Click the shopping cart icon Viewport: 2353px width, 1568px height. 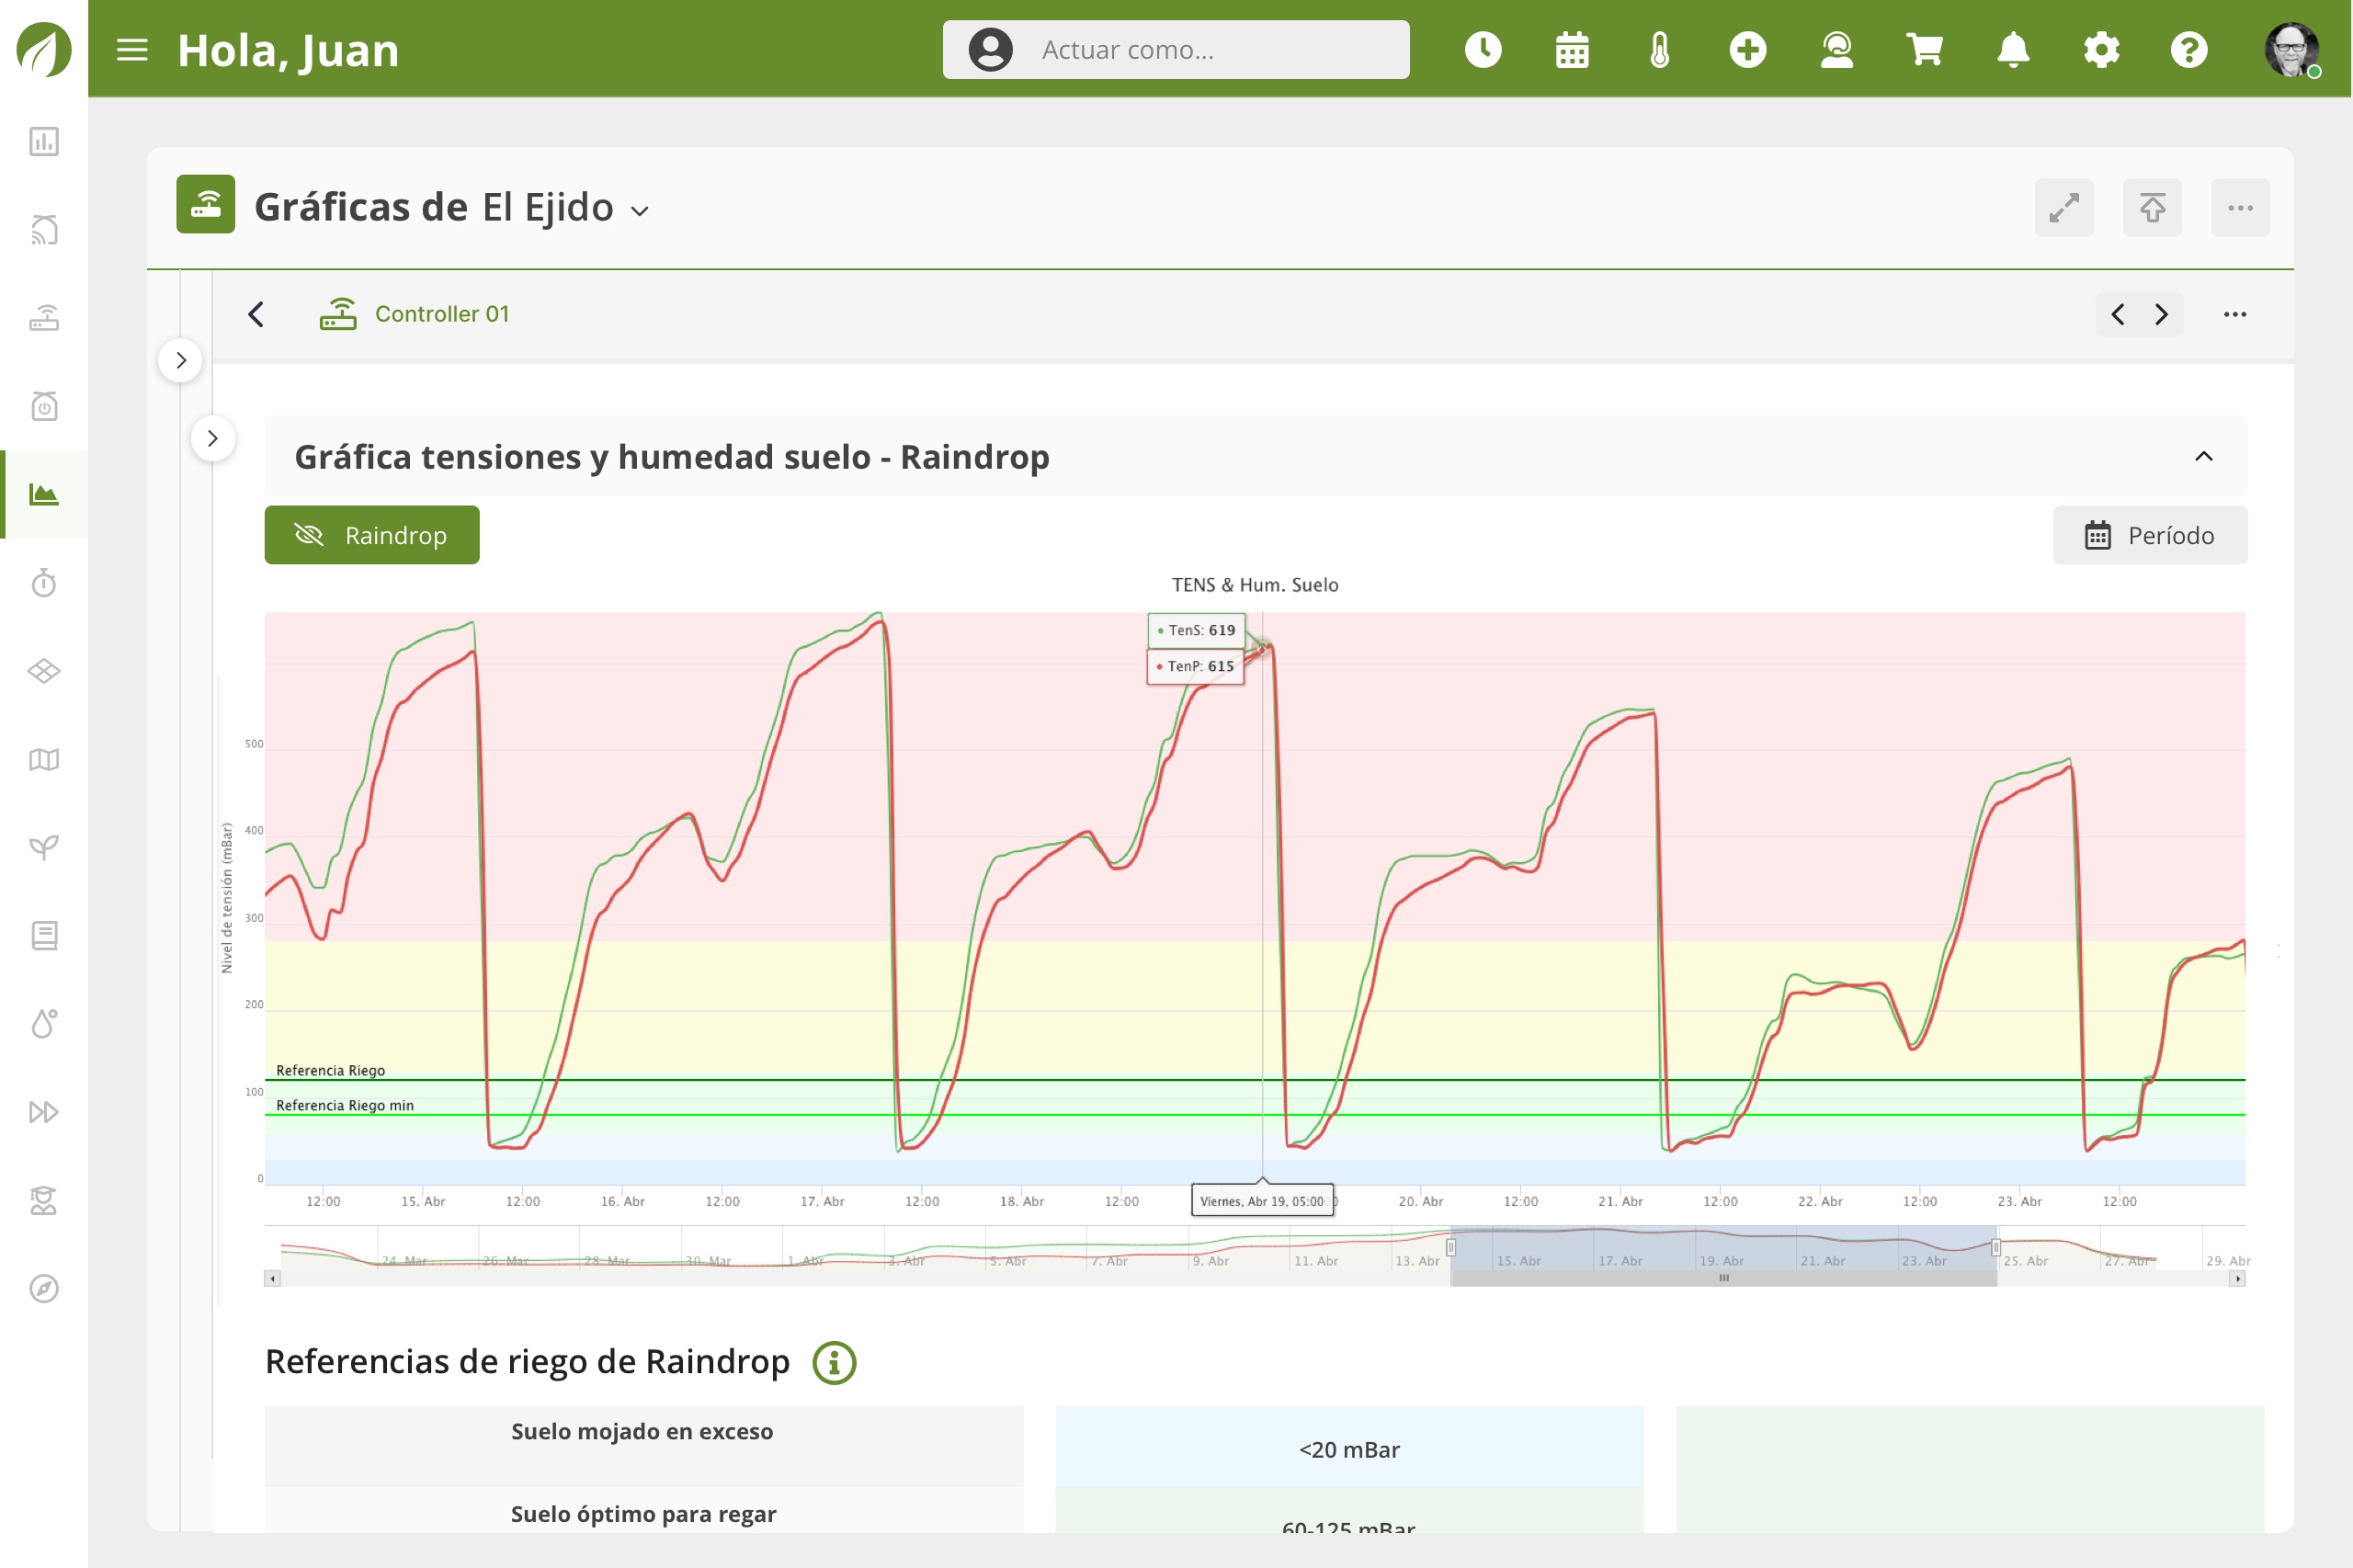1924,50
